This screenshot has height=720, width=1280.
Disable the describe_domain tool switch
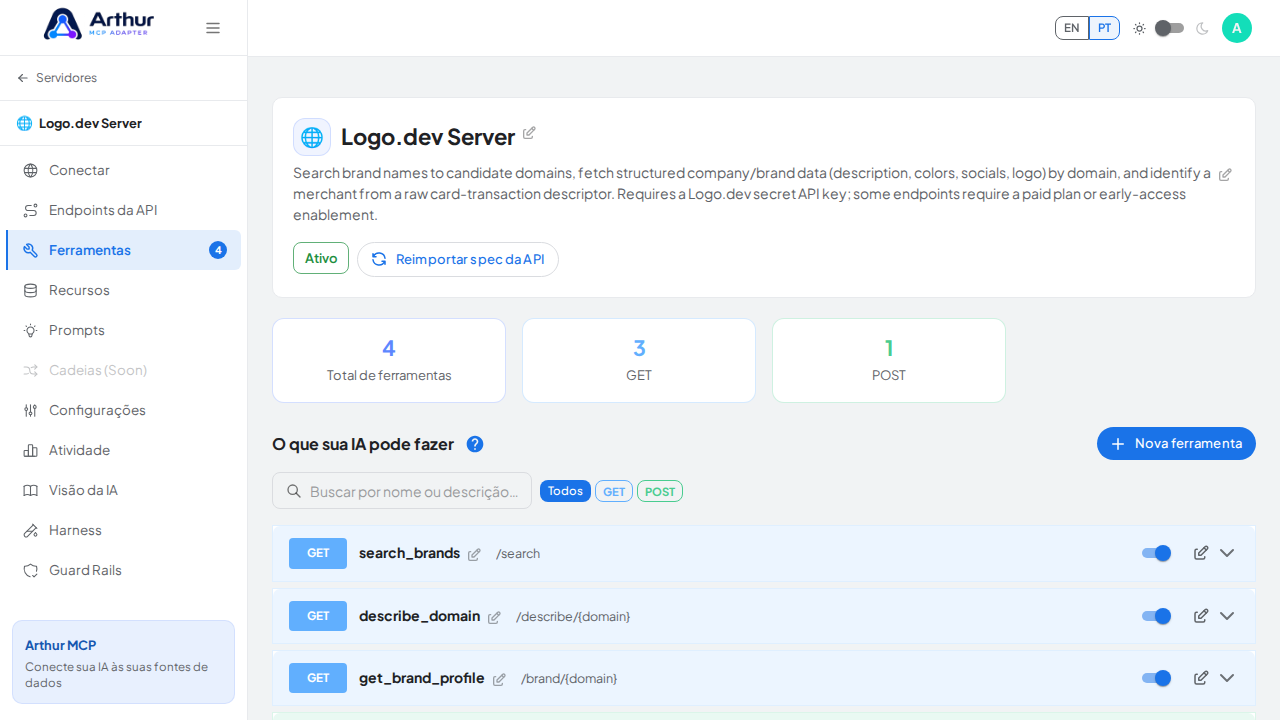coord(1157,616)
